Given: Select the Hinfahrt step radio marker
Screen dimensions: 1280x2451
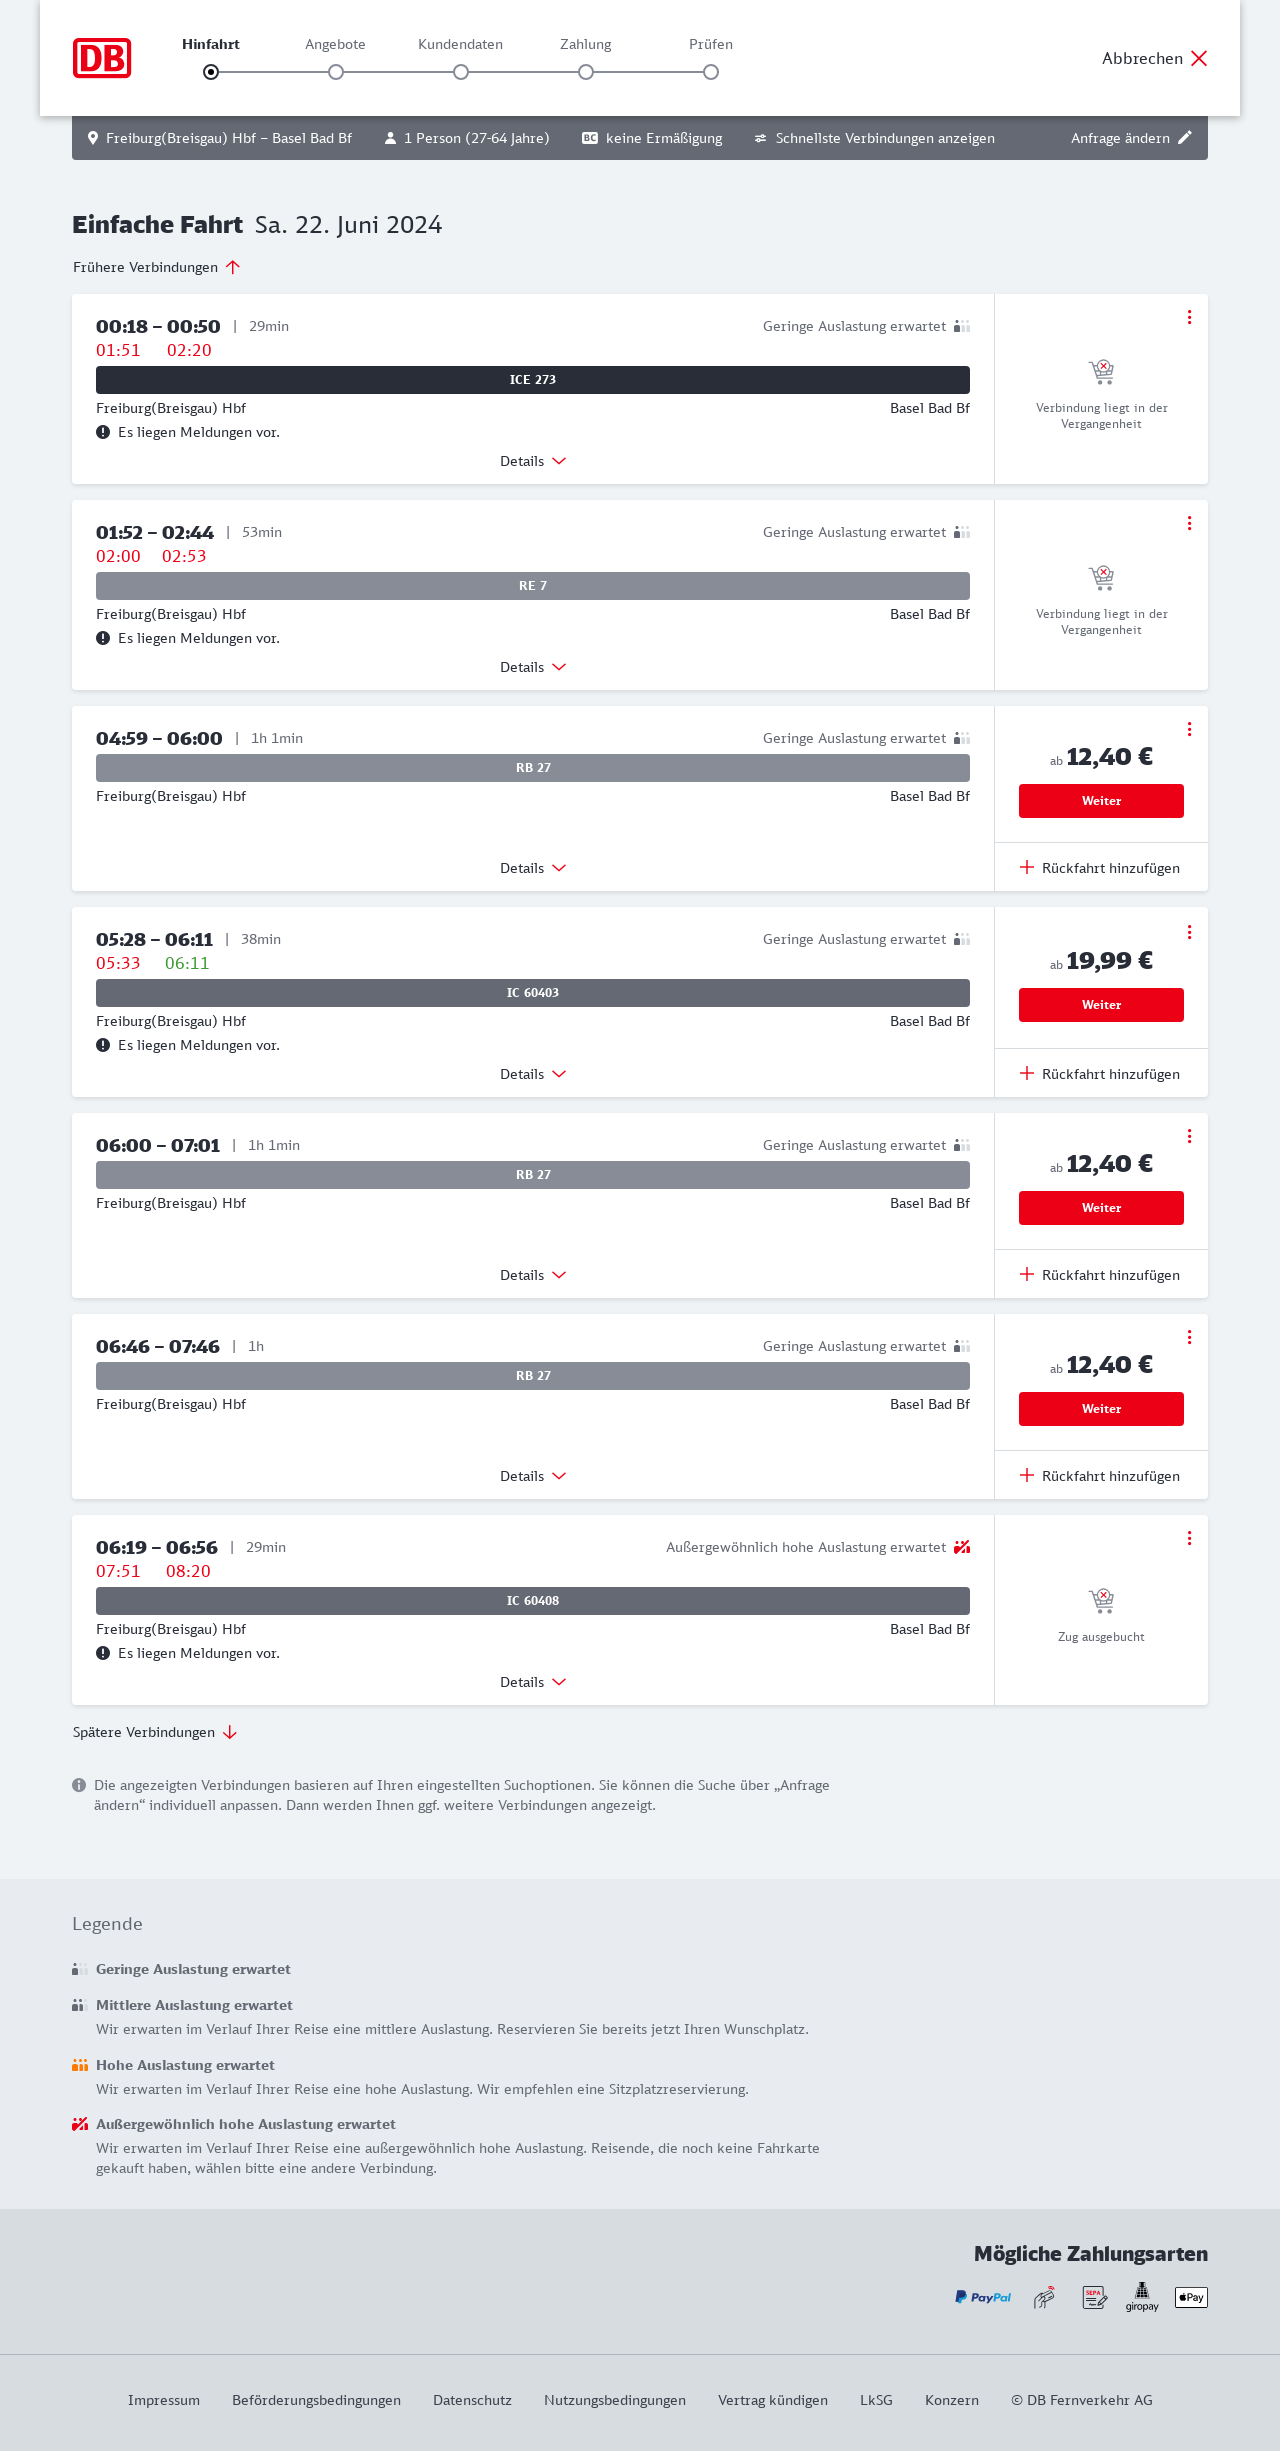Looking at the screenshot, I should click(211, 72).
